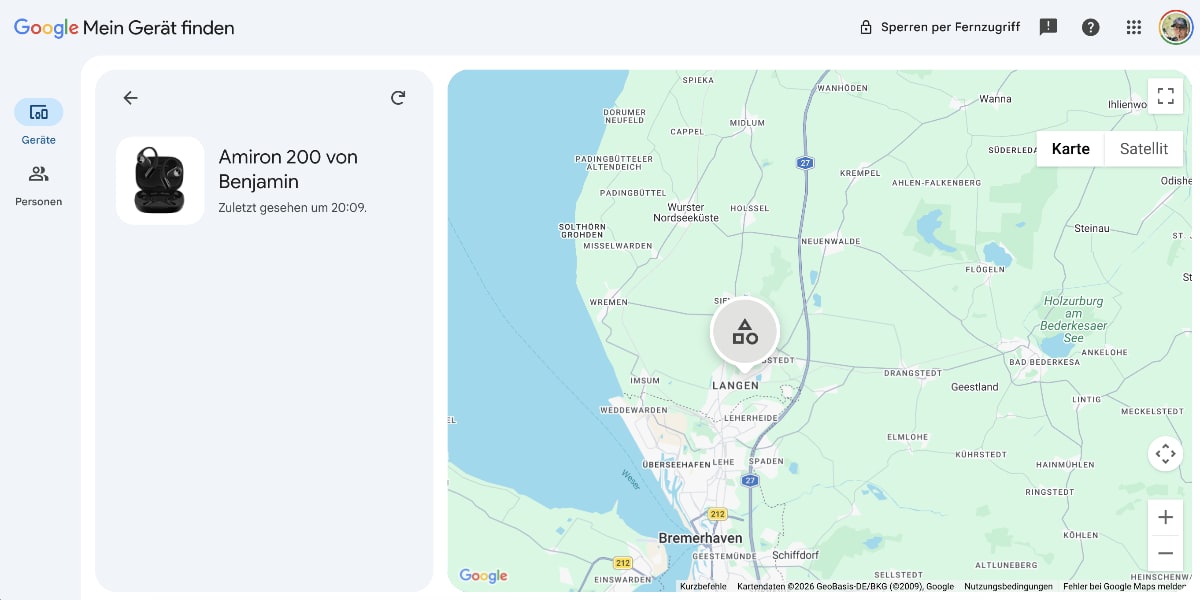The image size is (1200, 600).
Task: Open the Google apps grid
Action: (1133, 27)
